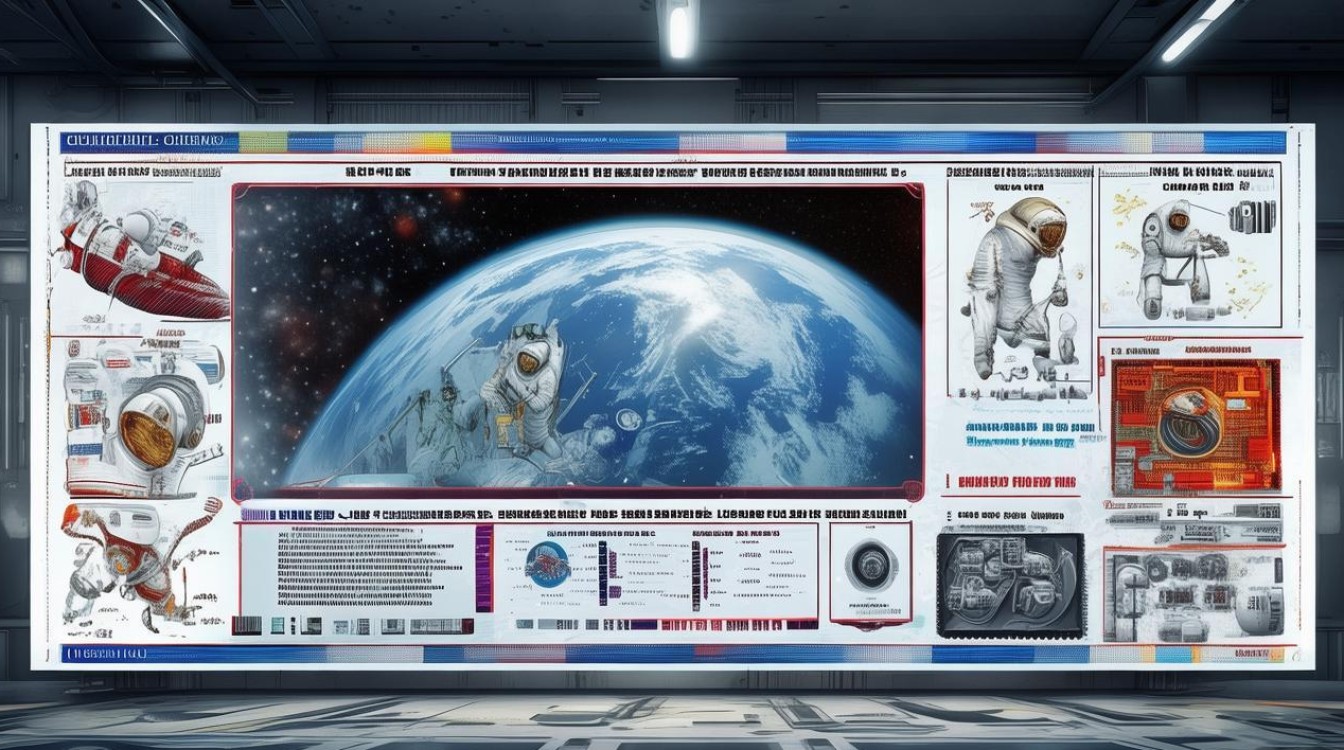The image size is (1344, 750).
Task: Click the bottom blue status bar left label
Action: [105, 654]
